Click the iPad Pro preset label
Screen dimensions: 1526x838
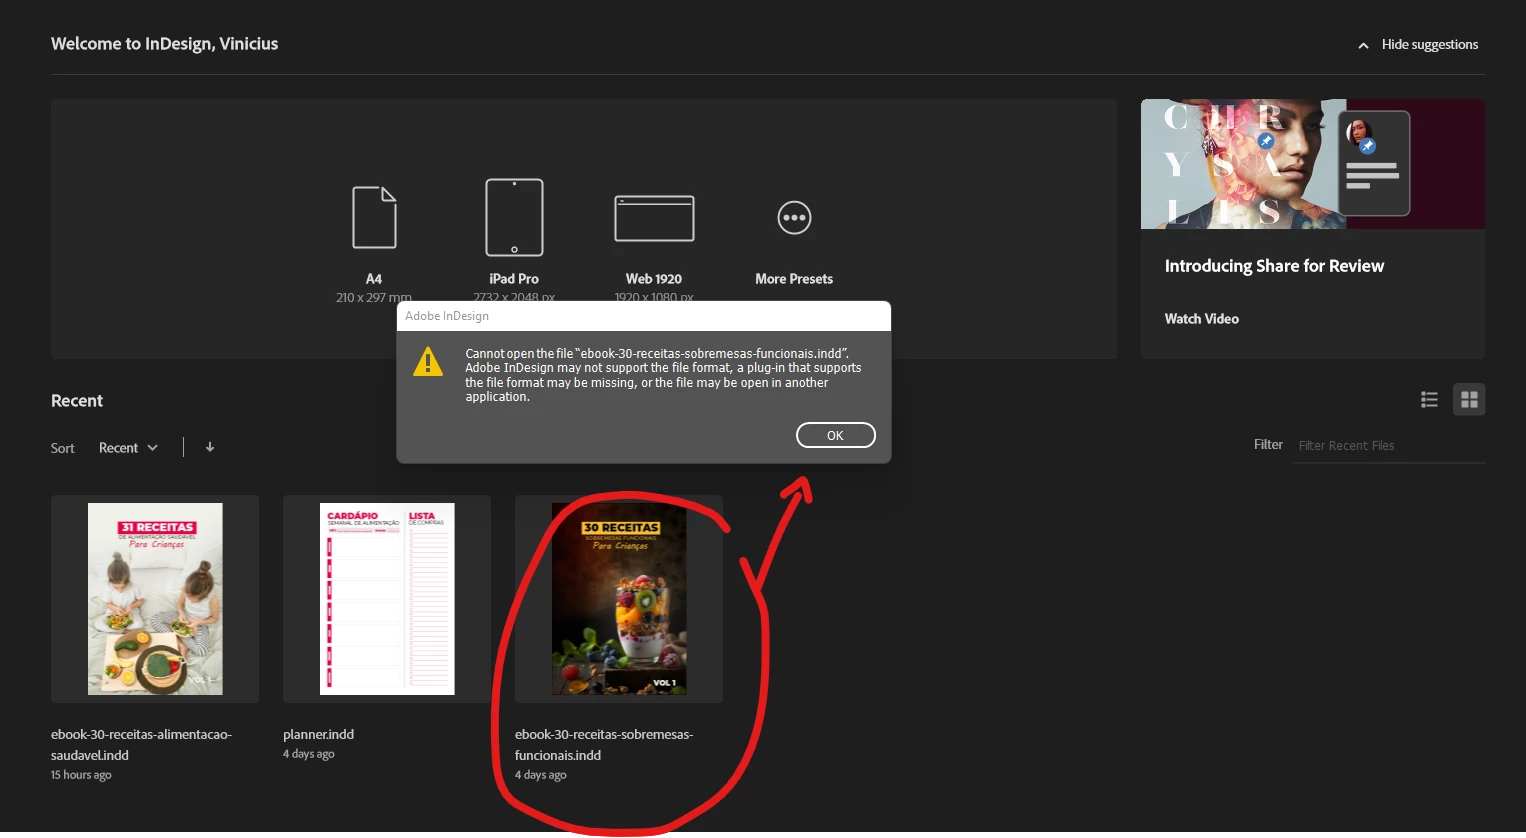point(514,279)
